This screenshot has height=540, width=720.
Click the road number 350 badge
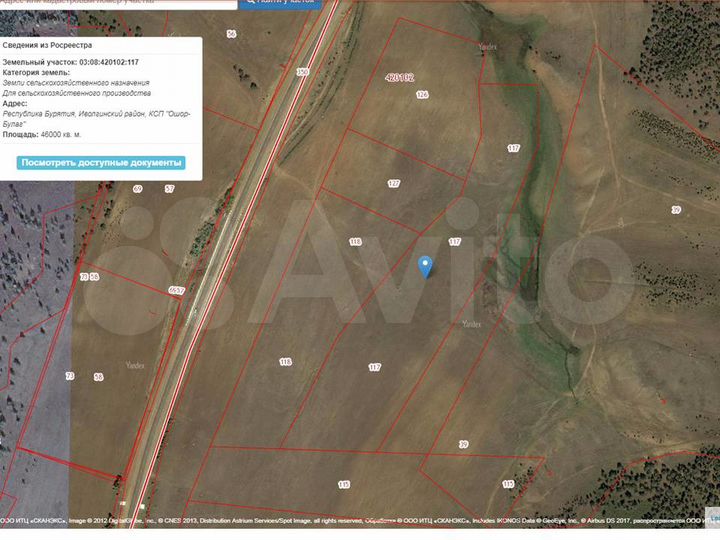coord(303,72)
